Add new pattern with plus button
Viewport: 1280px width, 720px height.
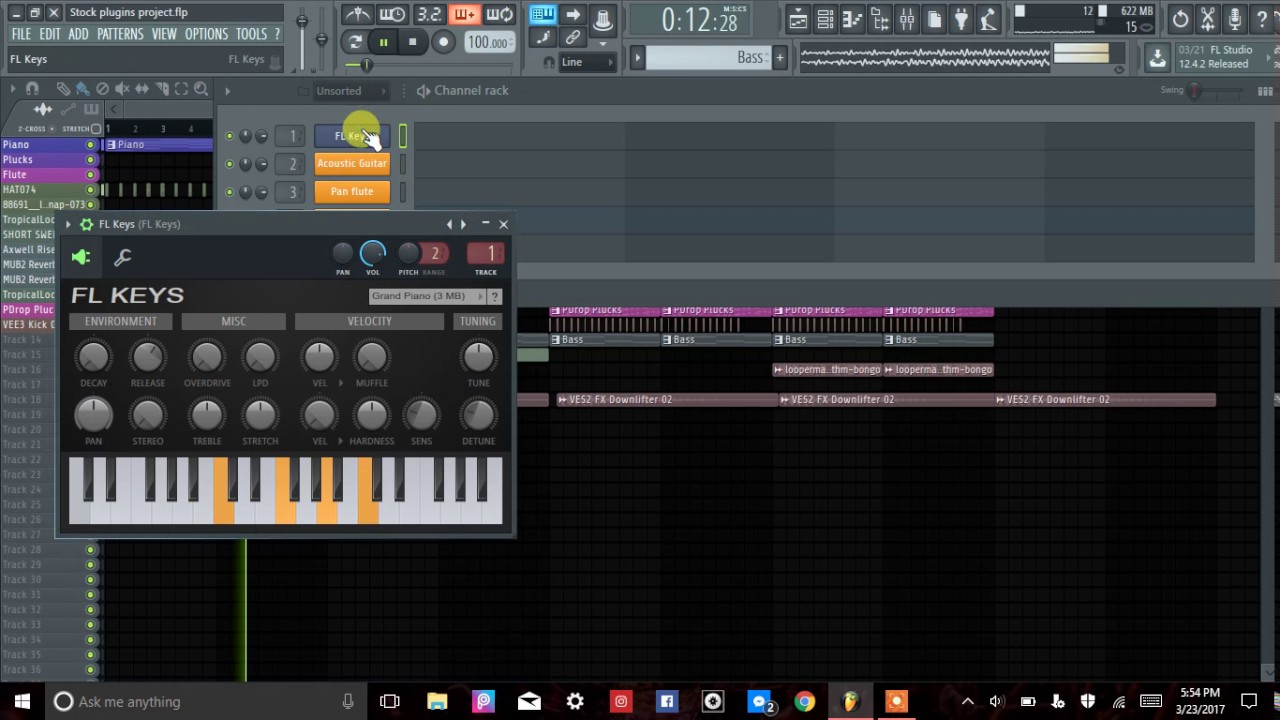pos(780,58)
